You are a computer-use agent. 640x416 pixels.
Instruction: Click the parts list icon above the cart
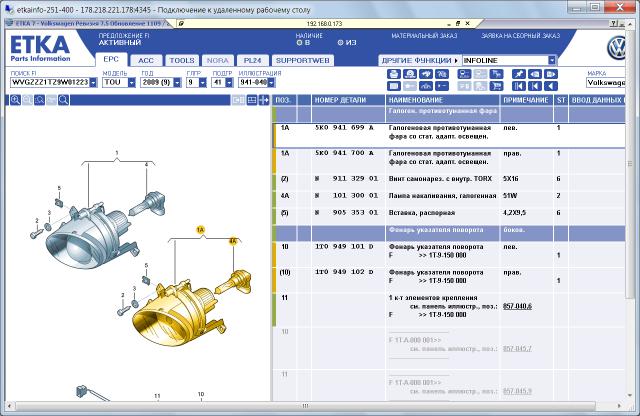tap(496, 74)
